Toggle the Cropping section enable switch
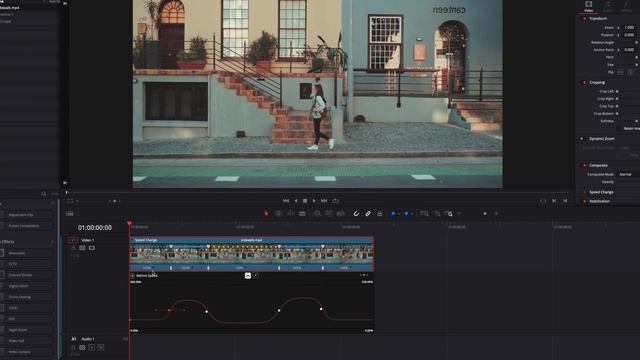 pos(584,82)
